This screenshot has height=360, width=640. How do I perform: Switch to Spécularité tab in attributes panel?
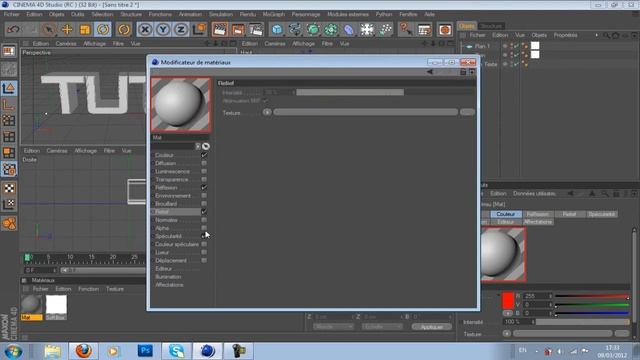click(602, 214)
